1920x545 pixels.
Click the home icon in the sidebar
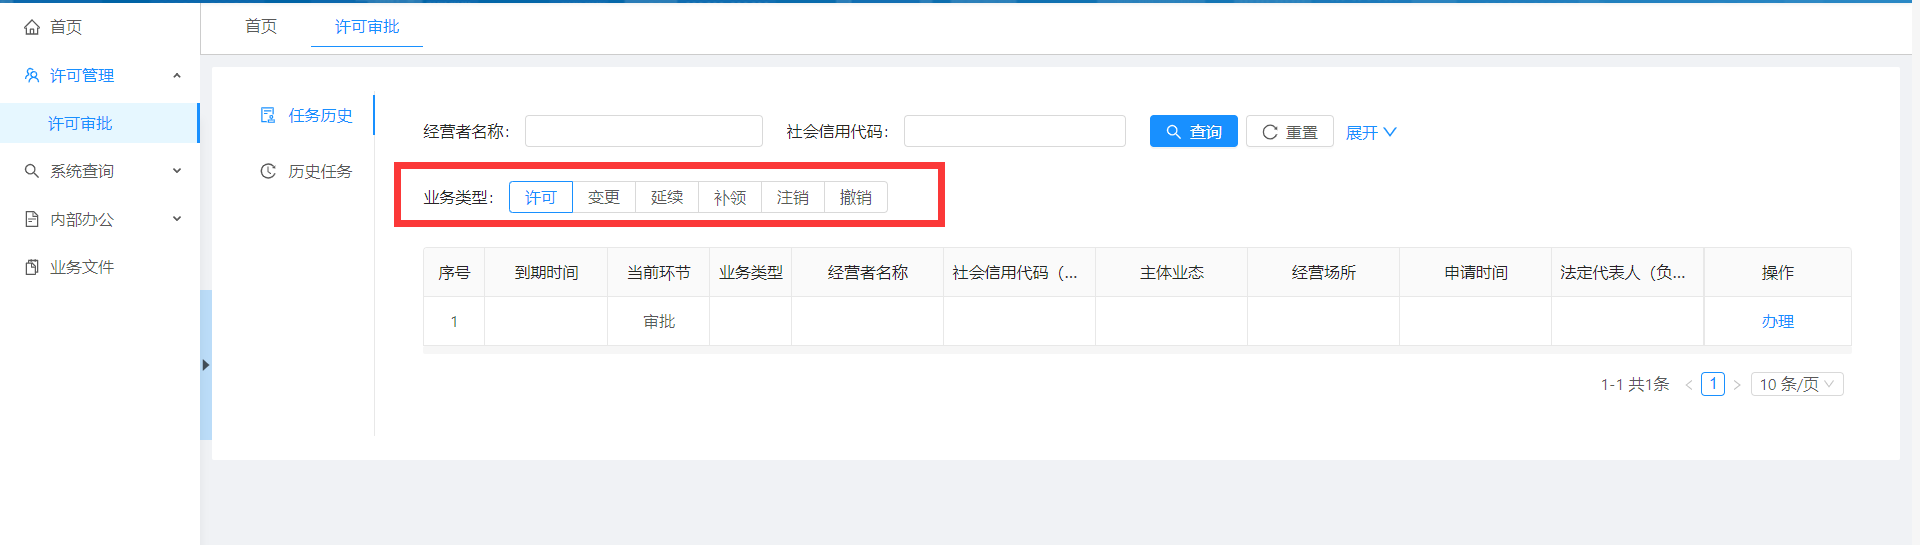[32, 27]
